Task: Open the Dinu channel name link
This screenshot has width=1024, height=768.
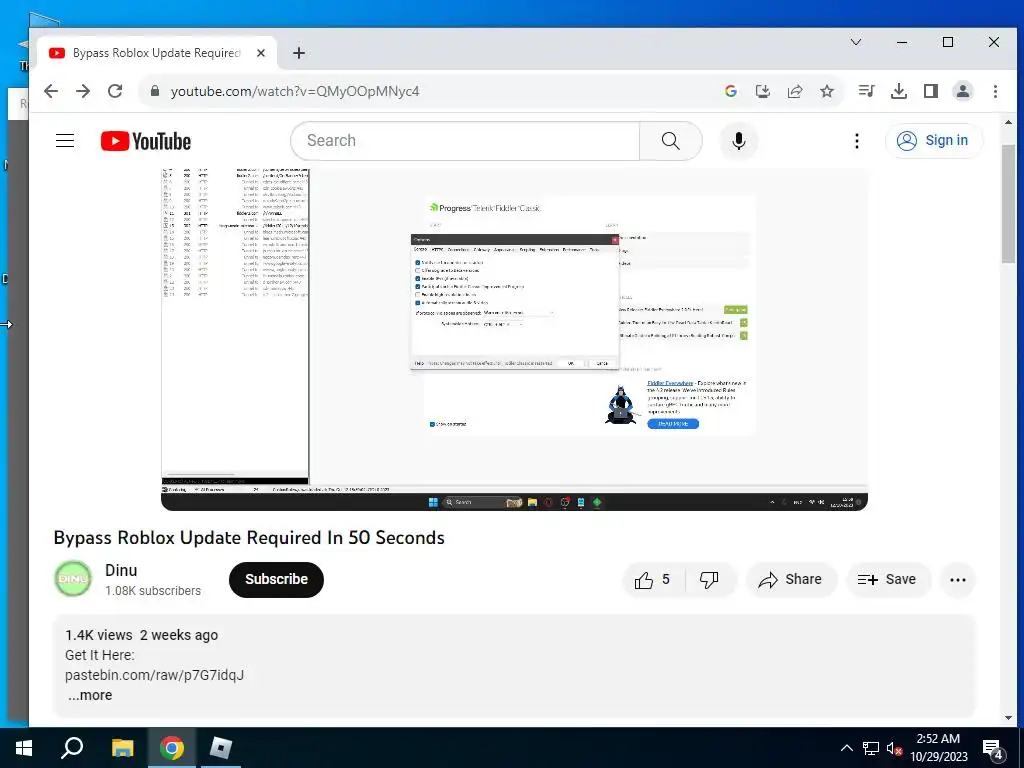Action: [x=121, y=570]
